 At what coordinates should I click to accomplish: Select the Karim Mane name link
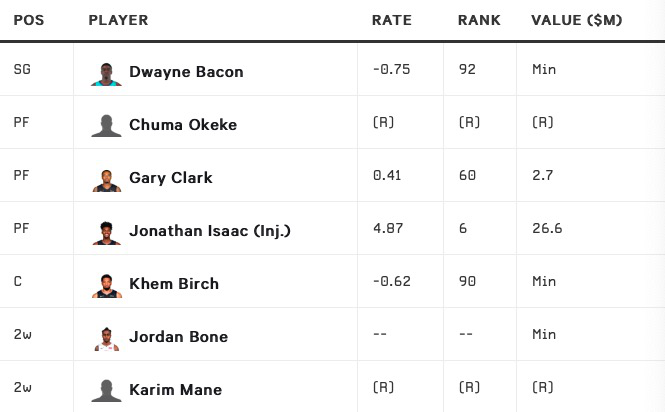pyautogui.click(x=175, y=390)
